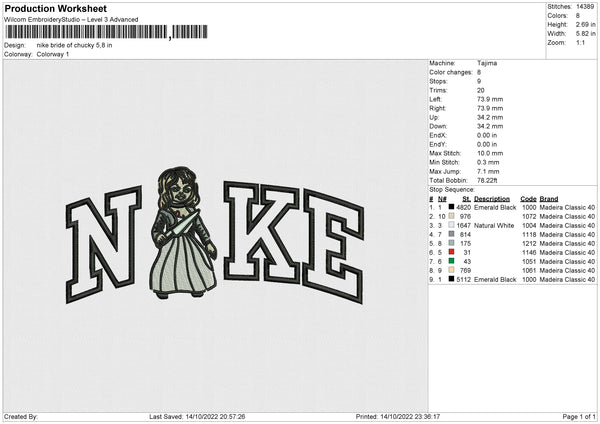Click the Stop Sequence heading

[452, 190]
